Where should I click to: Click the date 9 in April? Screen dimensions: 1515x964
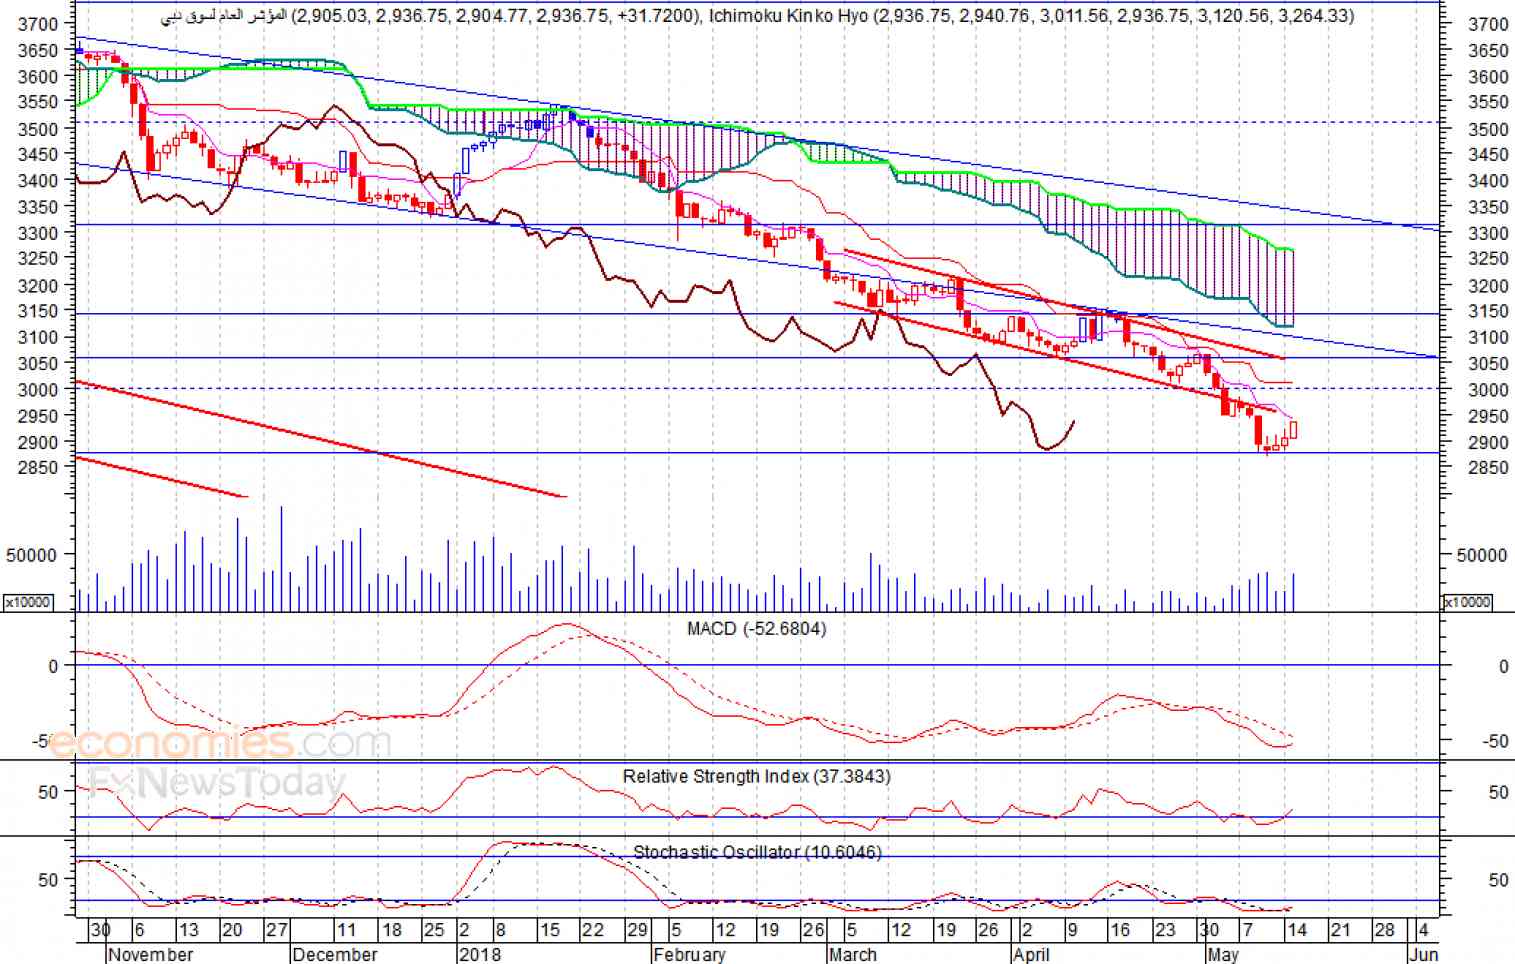coord(1075,930)
